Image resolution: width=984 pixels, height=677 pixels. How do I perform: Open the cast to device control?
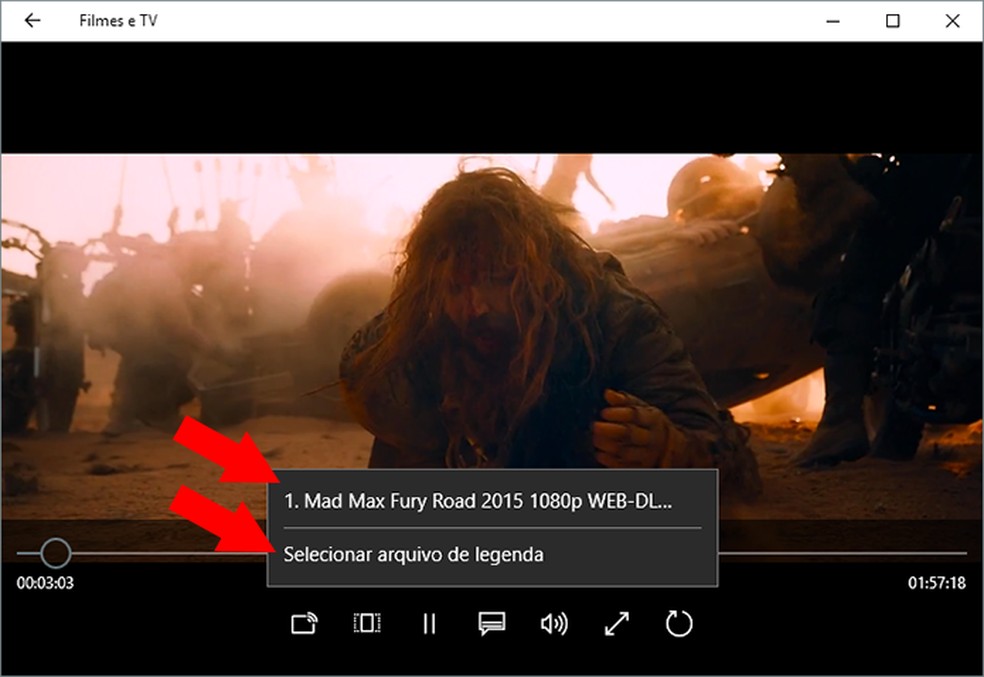pyautogui.click(x=304, y=624)
